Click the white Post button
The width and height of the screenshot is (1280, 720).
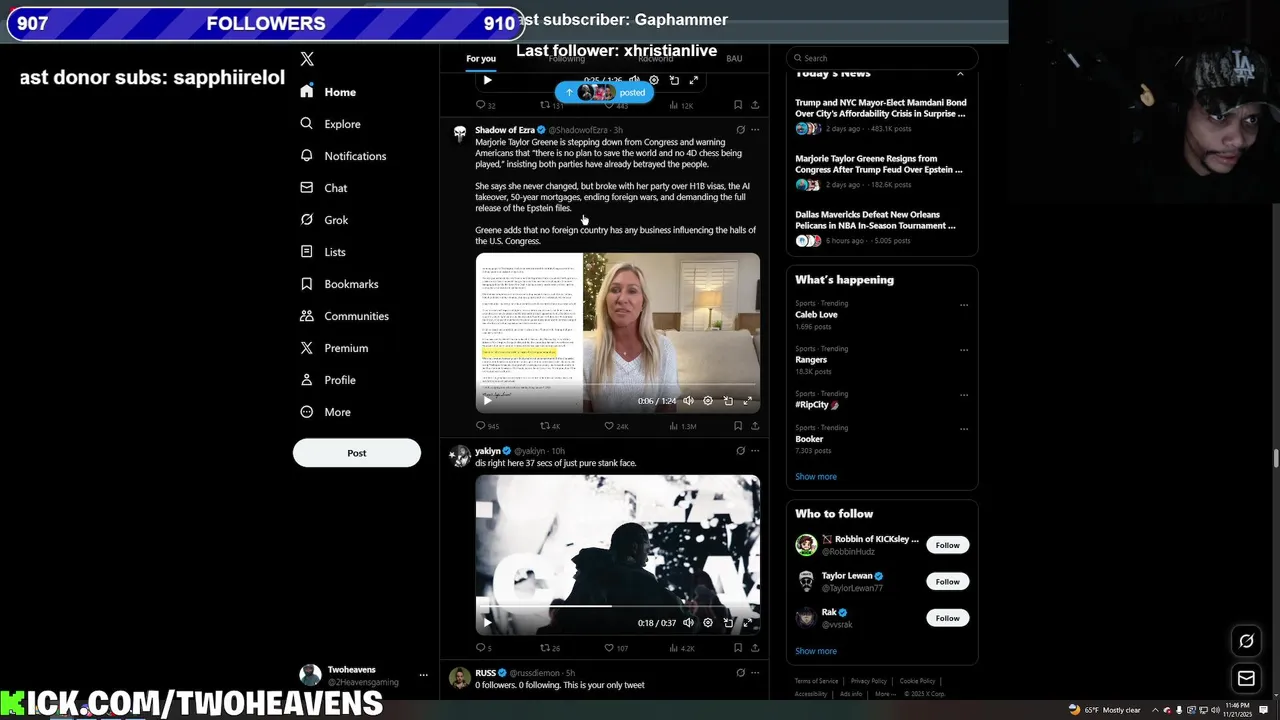357,453
